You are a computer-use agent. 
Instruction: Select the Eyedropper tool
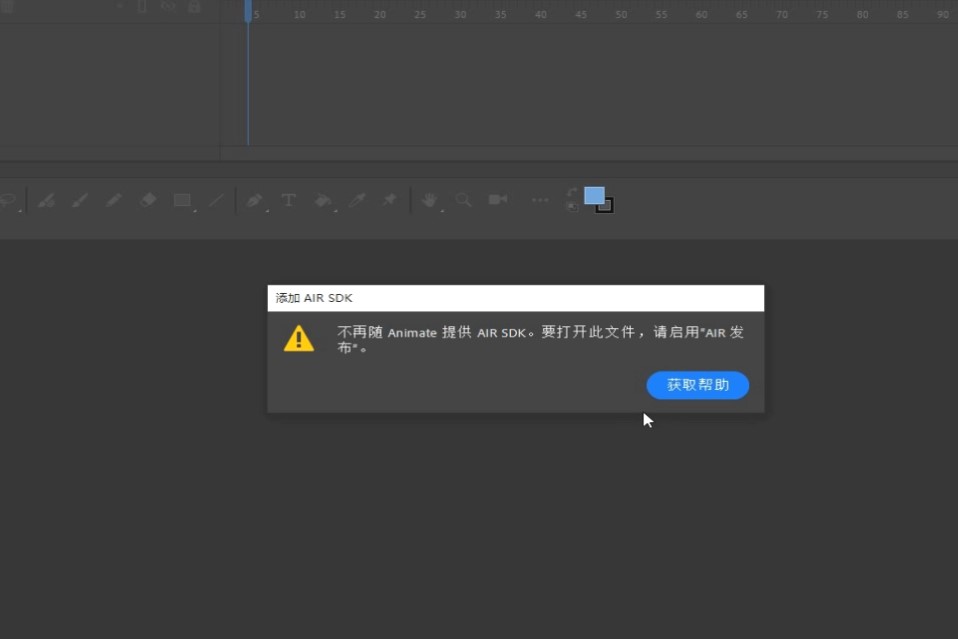[357, 200]
